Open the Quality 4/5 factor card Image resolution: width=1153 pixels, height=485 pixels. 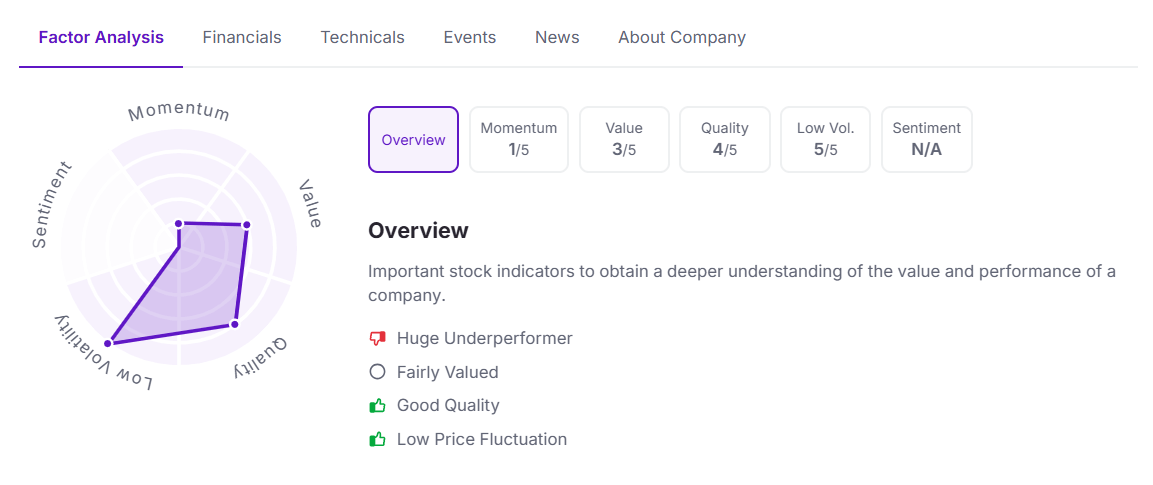tap(725, 140)
